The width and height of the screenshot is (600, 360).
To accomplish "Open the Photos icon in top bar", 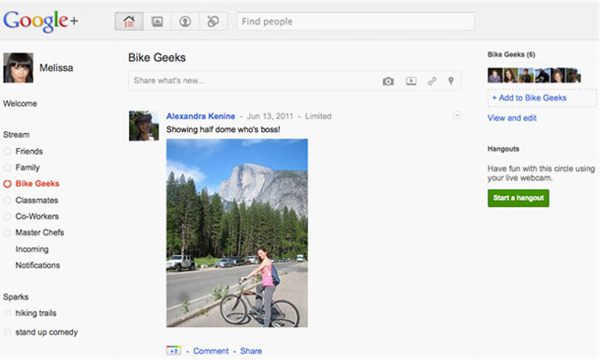I will tap(157, 21).
